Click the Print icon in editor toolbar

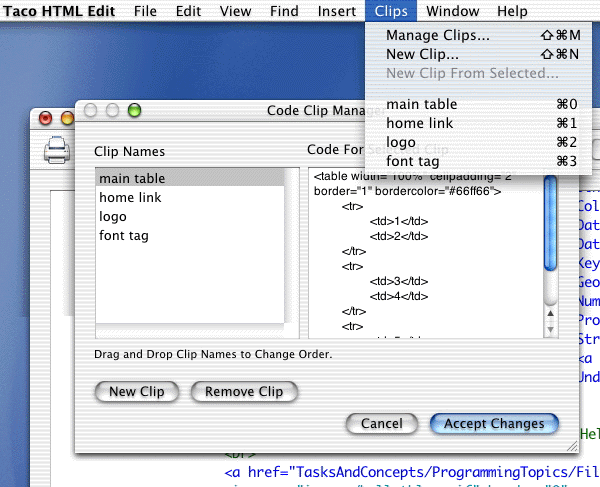pyautogui.click(x=57, y=150)
